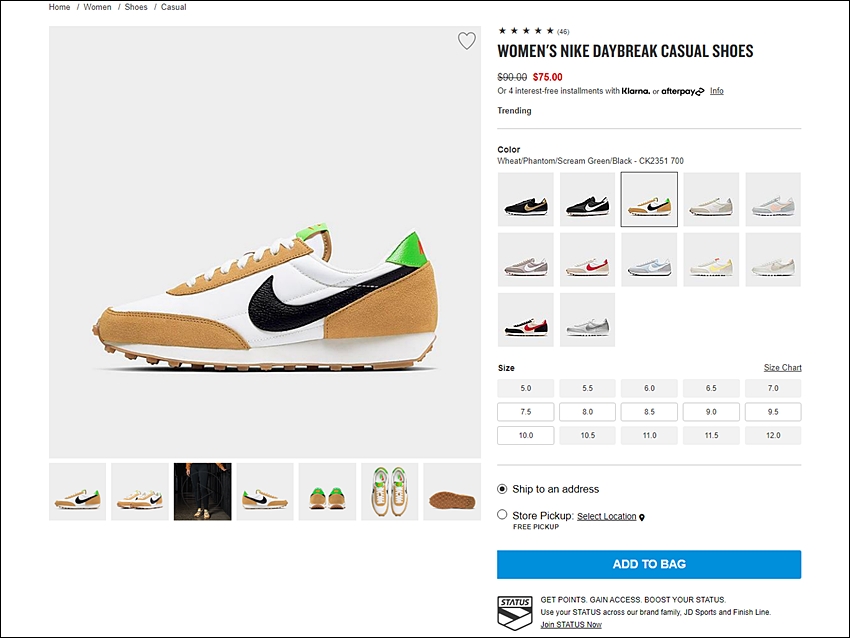
Task: Choose size 7.5
Action: click(526, 412)
